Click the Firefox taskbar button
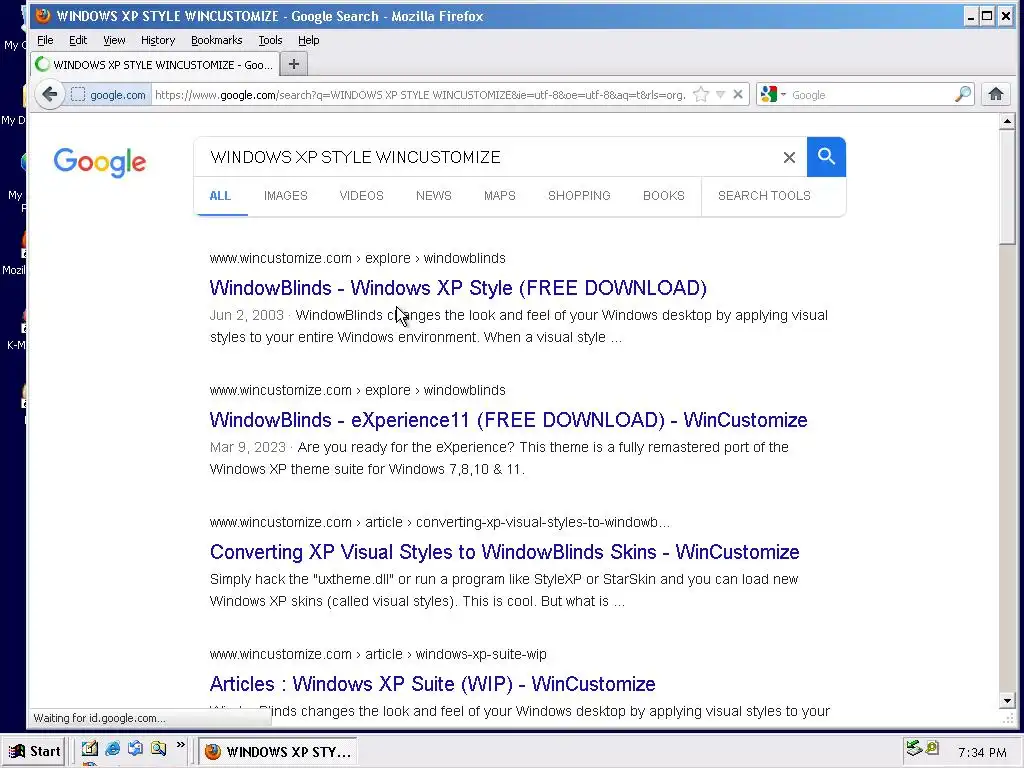This screenshot has height=768, width=1024. 278,752
